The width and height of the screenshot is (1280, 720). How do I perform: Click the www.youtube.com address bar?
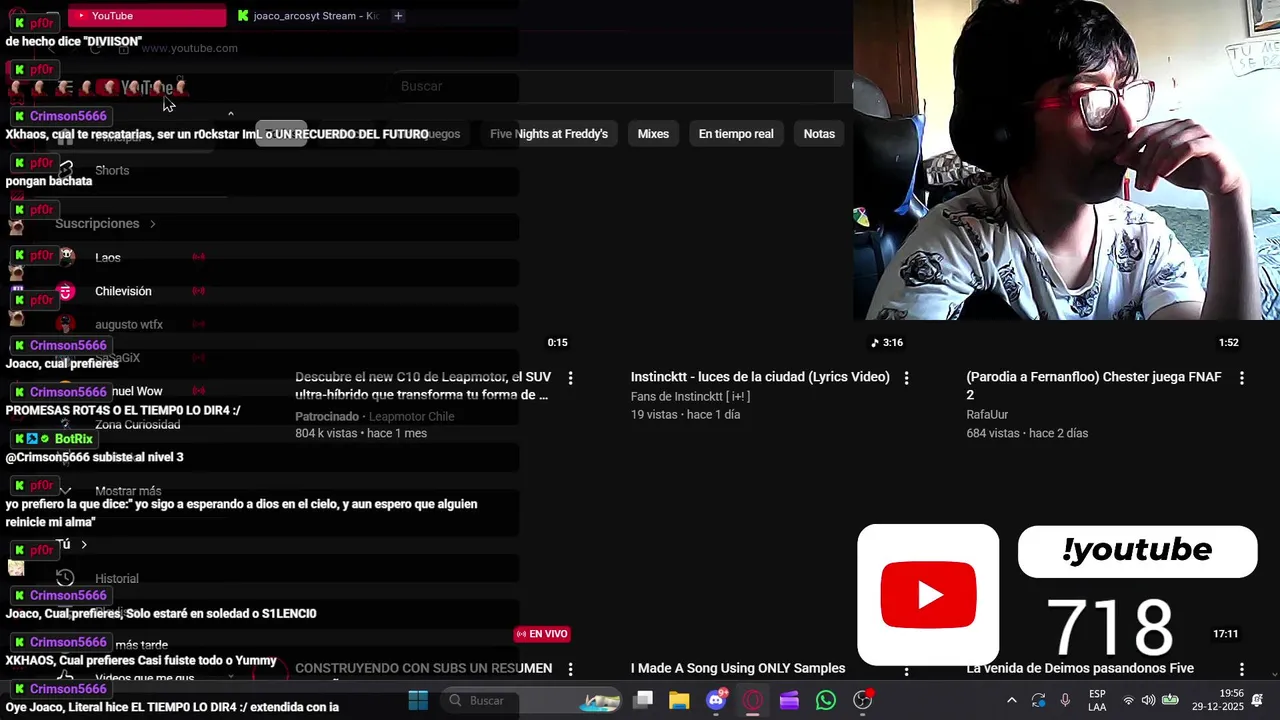(x=189, y=48)
